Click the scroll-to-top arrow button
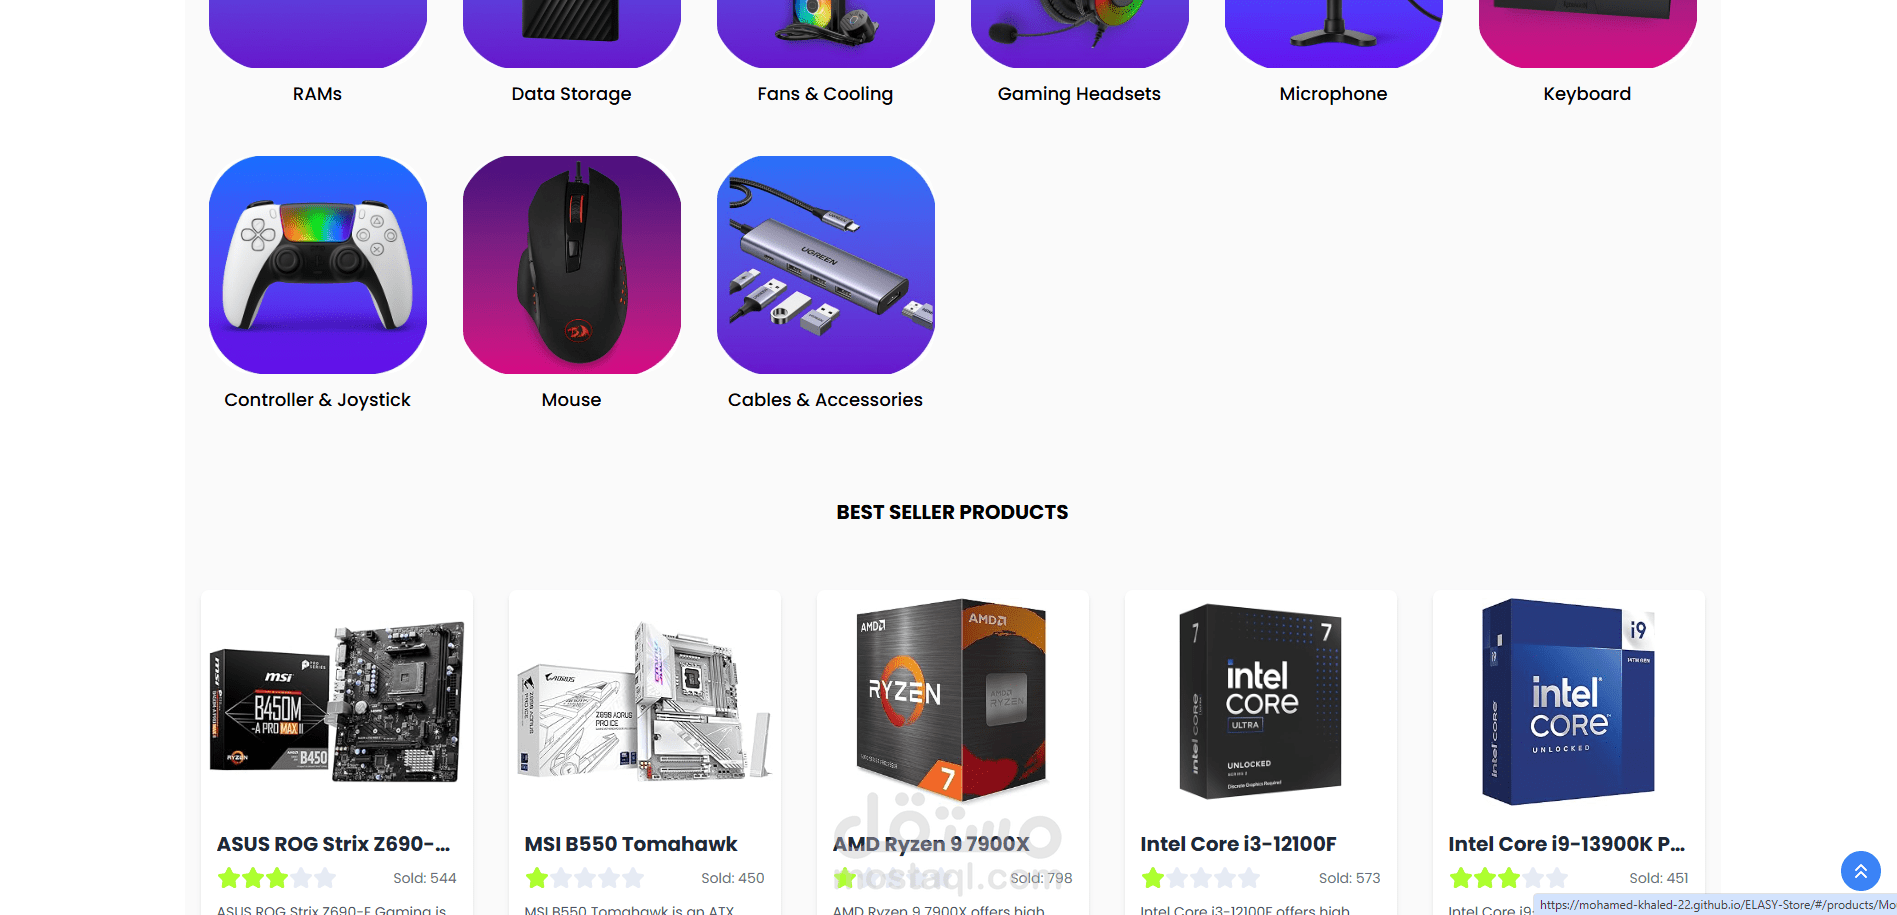 (x=1861, y=871)
